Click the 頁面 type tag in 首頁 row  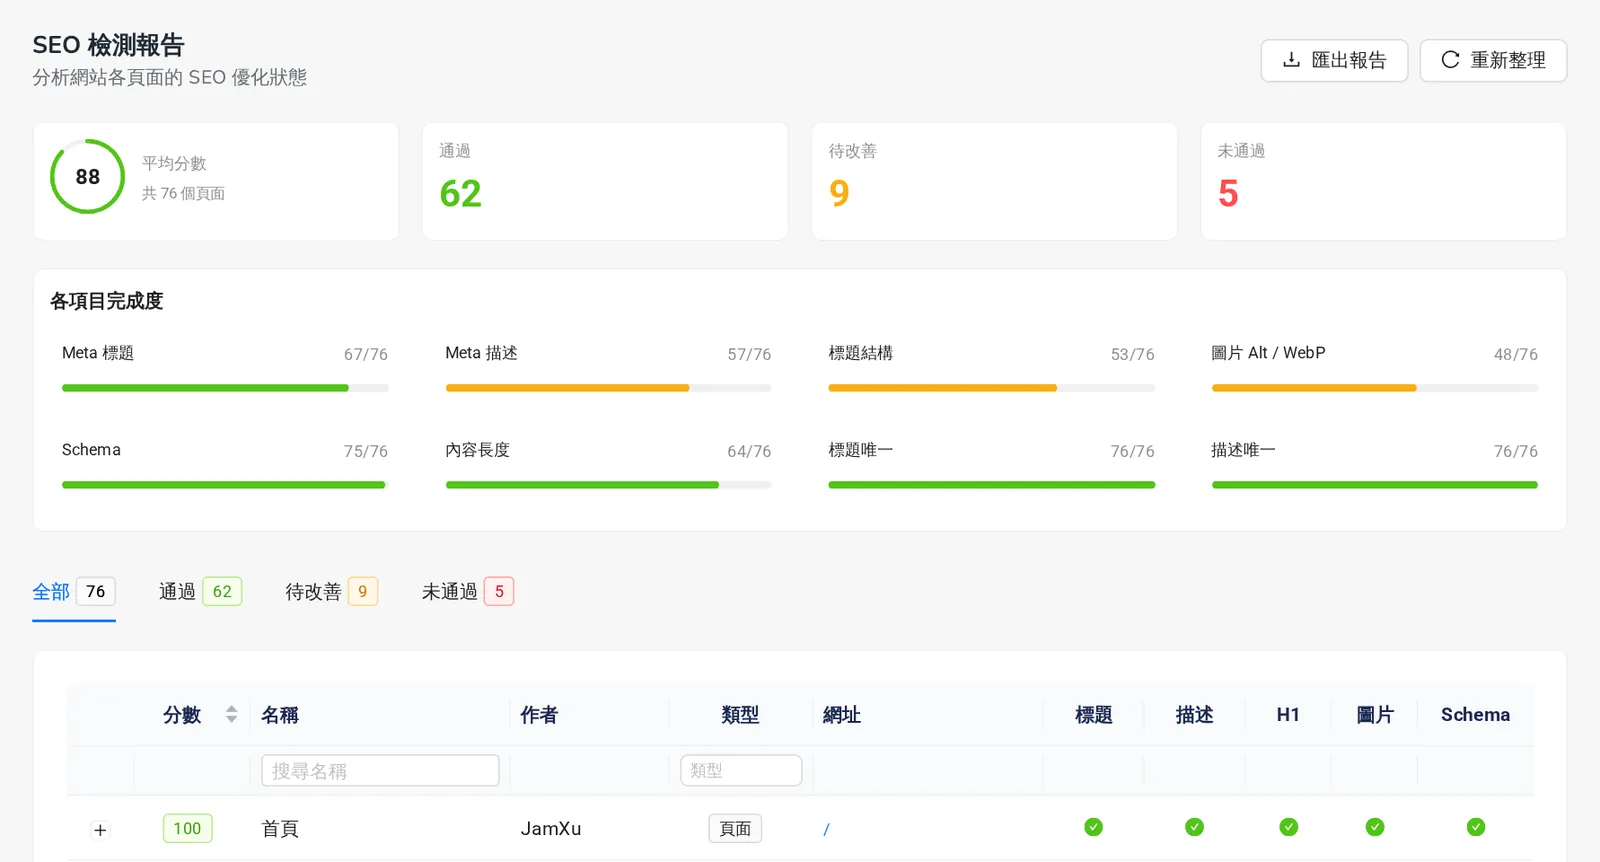[735, 829]
